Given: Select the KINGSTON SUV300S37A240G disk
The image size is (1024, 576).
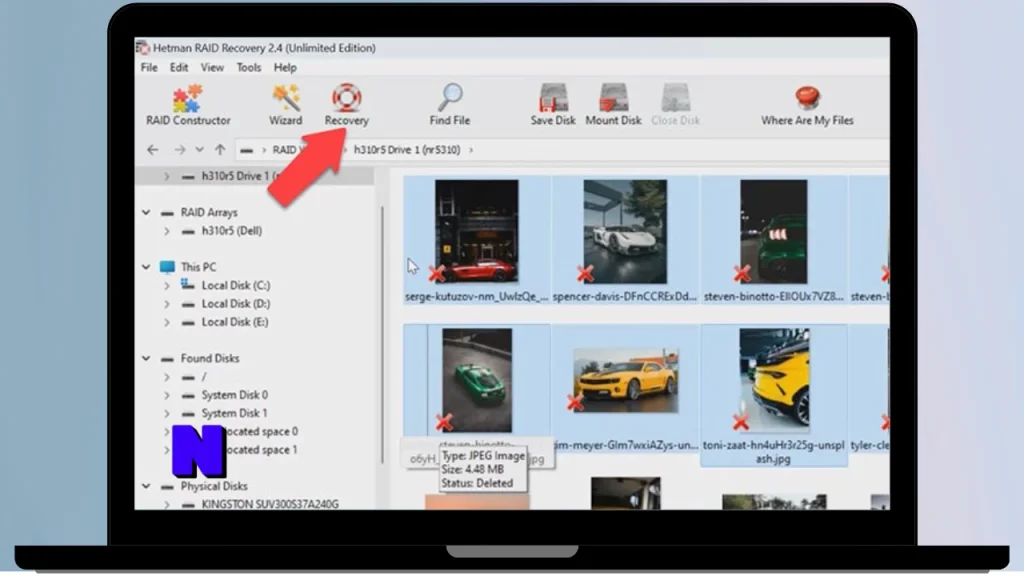Looking at the screenshot, I should click(x=270, y=504).
